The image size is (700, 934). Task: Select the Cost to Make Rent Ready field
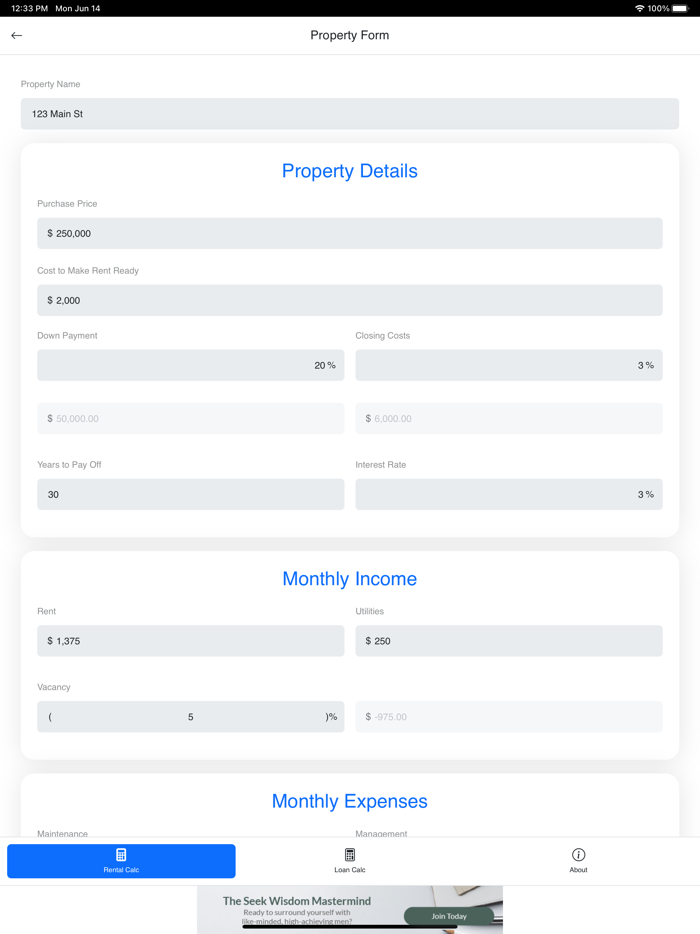pyautogui.click(x=349, y=300)
